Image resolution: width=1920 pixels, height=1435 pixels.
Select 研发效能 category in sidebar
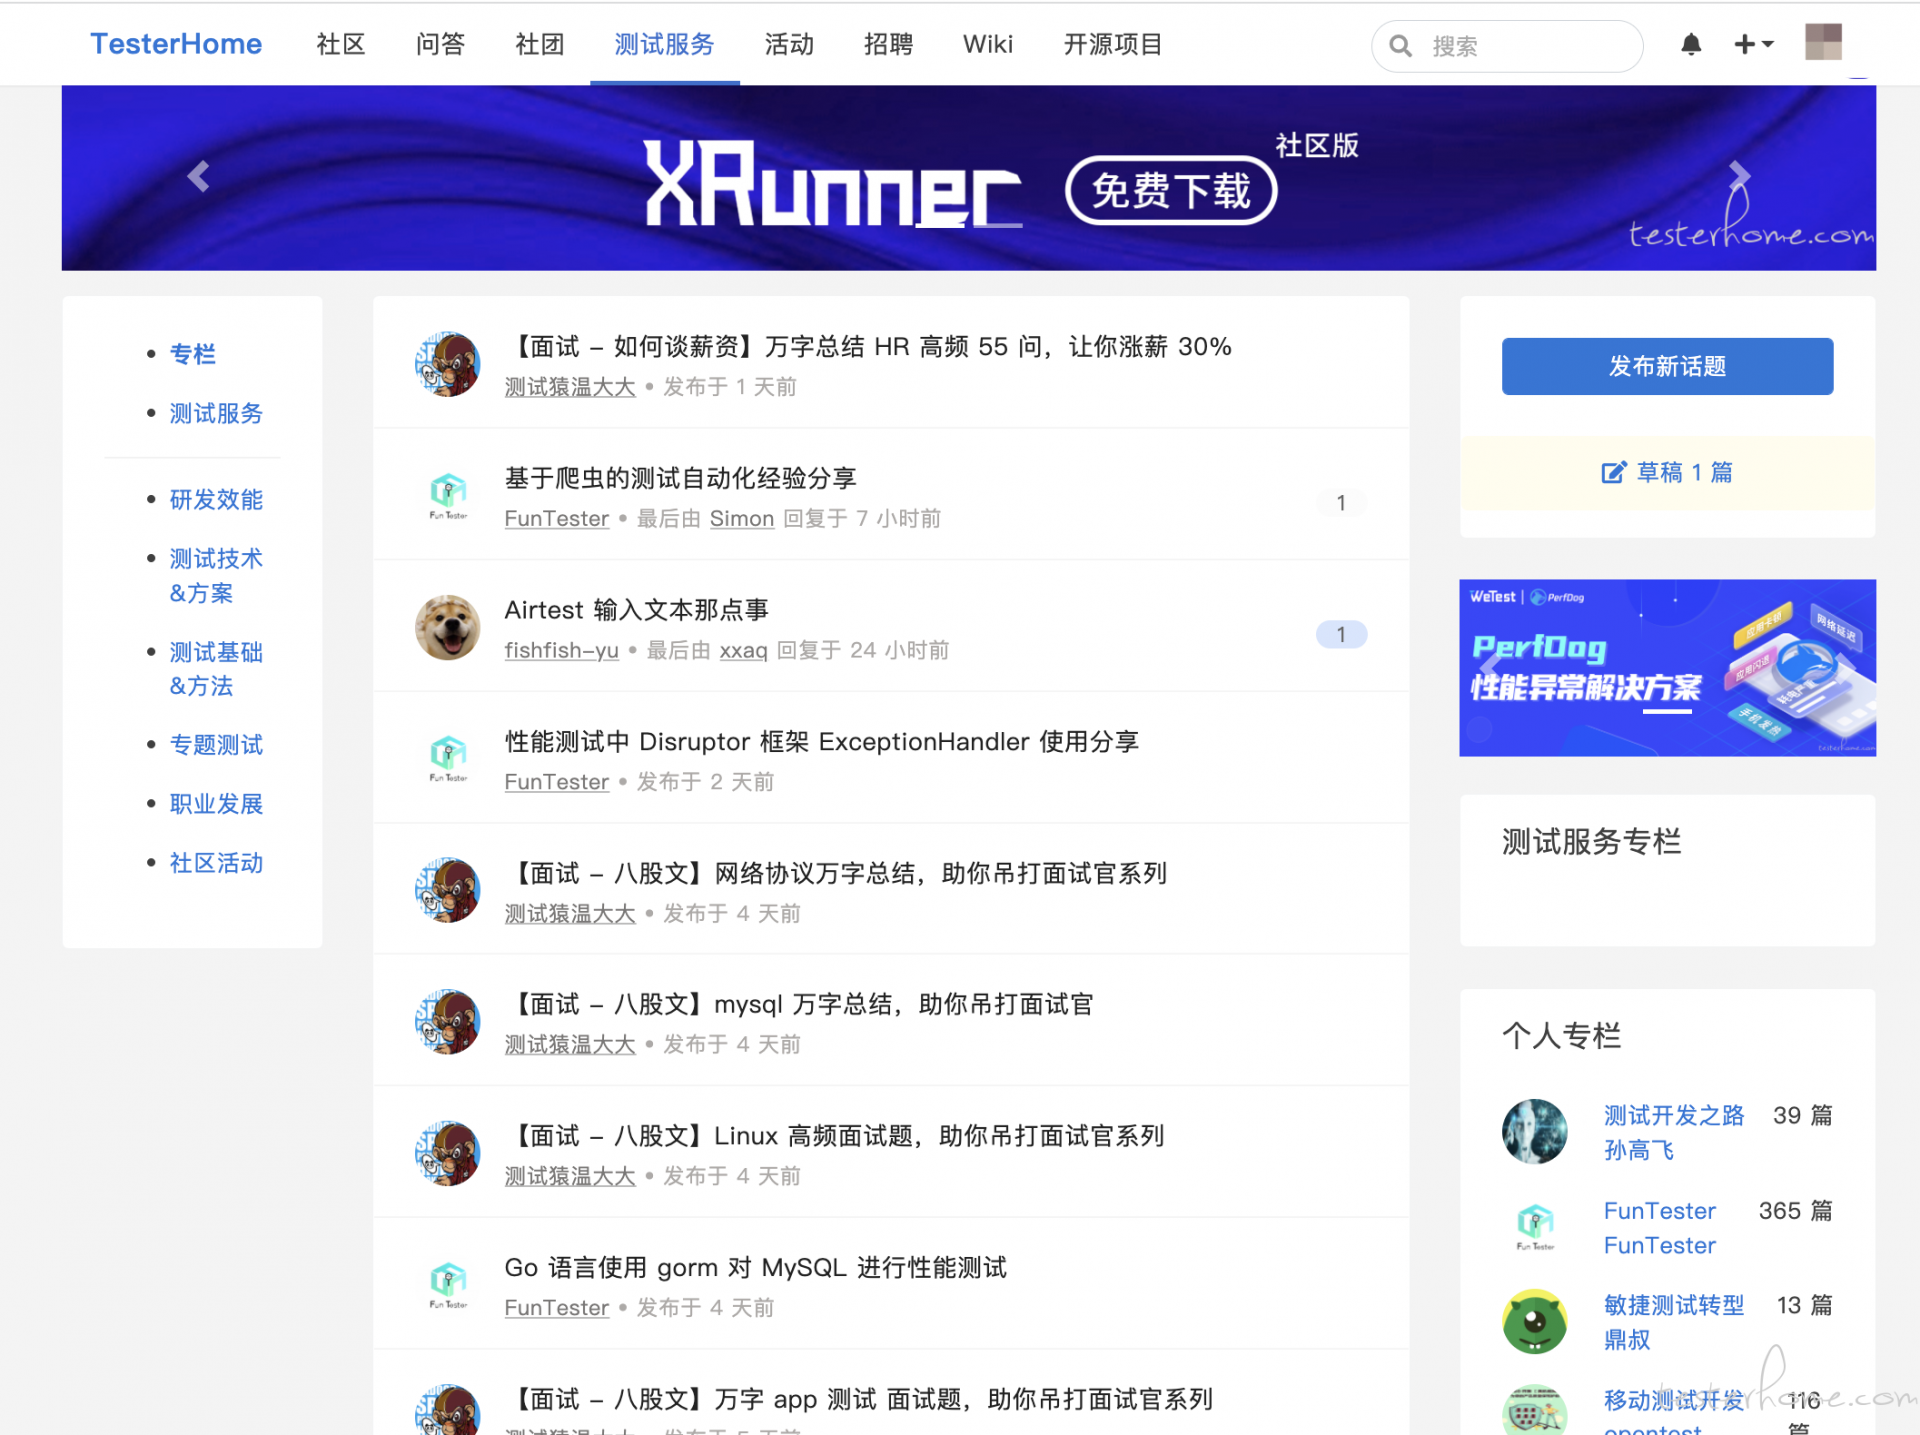(x=216, y=499)
